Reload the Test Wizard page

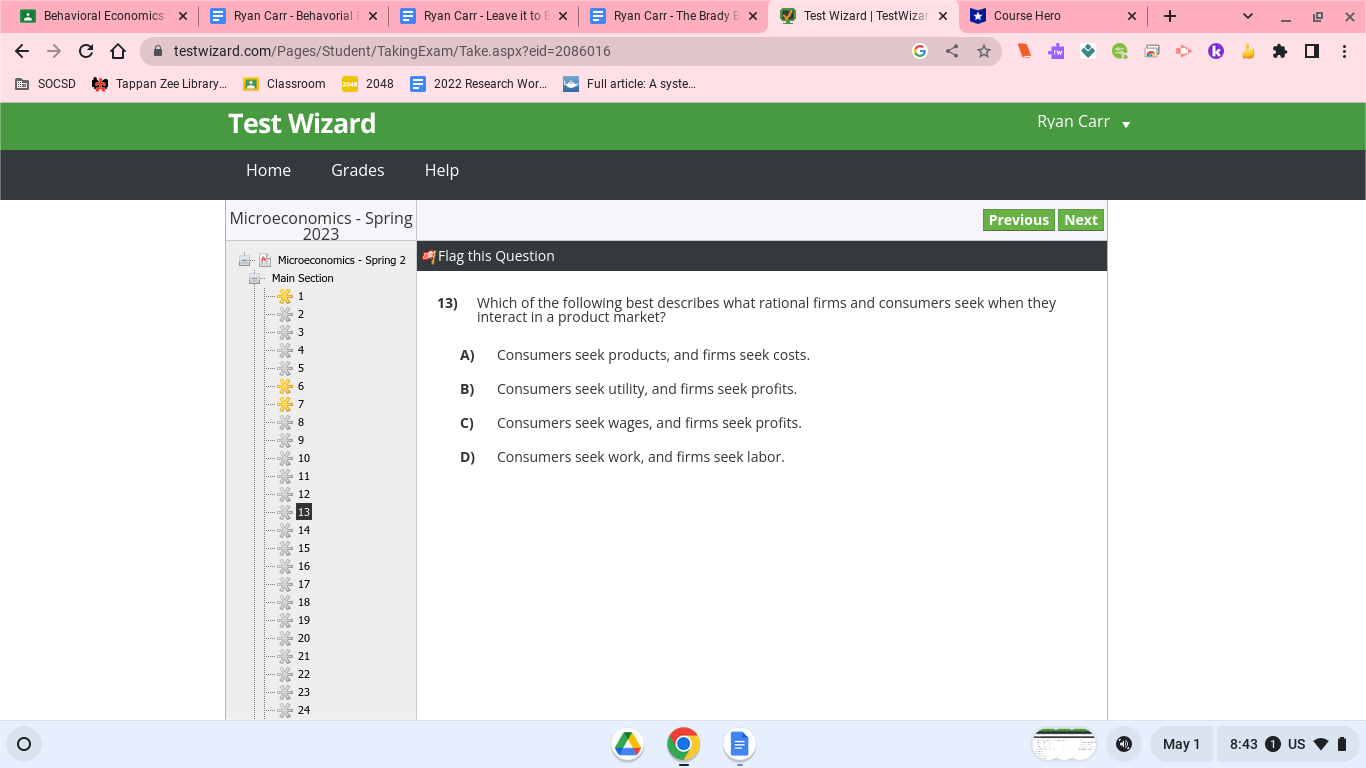point(86,51)
